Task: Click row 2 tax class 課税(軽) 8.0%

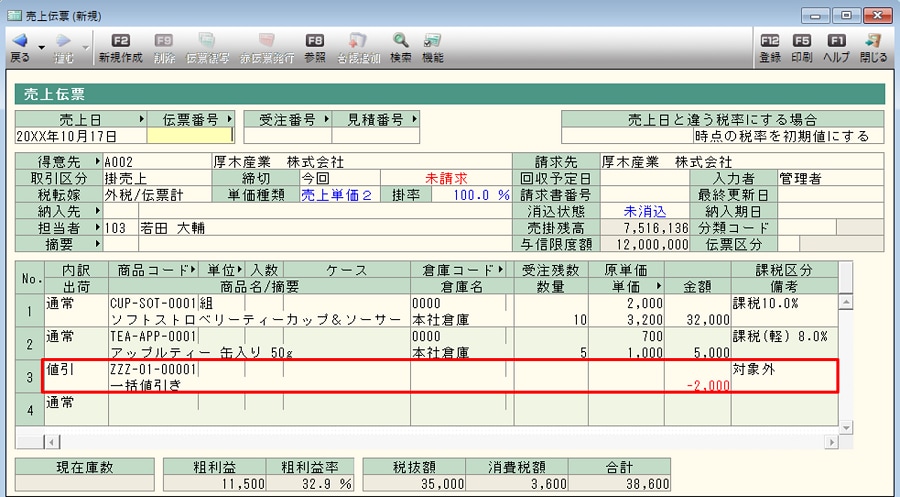Action: pos(779,336)
